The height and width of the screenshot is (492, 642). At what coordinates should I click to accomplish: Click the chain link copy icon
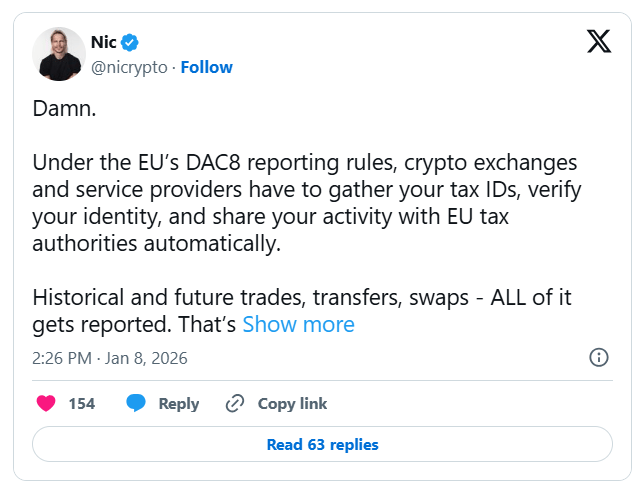pyautogui.click(x=235, y=404)
